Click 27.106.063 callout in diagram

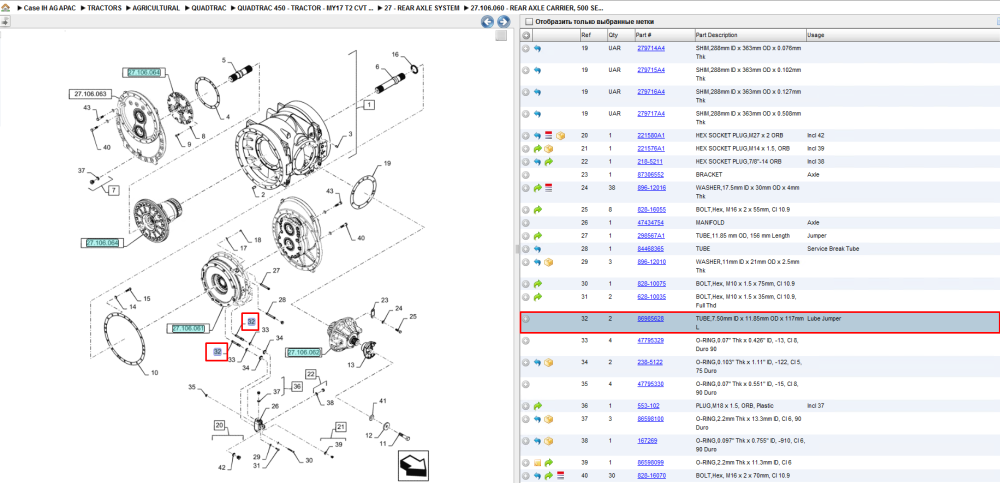click(x=89, y=94)
